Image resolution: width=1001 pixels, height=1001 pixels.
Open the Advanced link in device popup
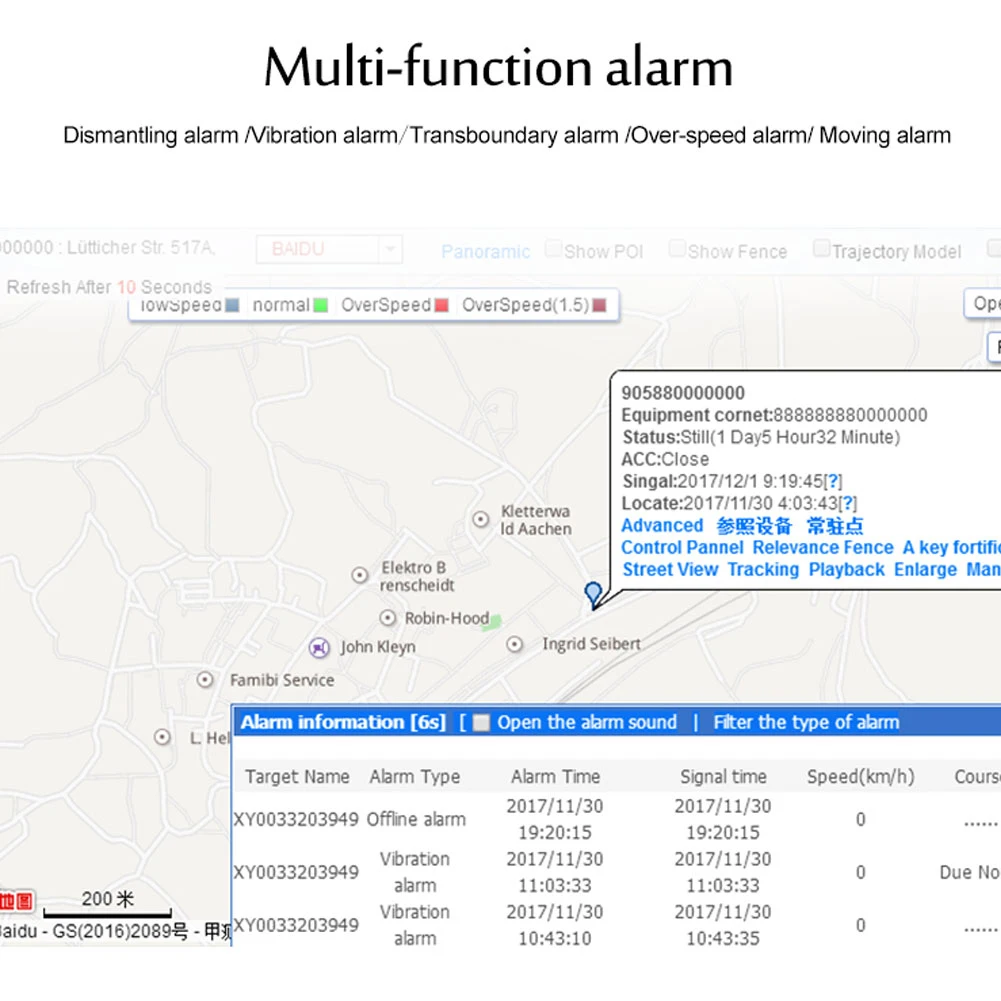(x=662, y=525)
